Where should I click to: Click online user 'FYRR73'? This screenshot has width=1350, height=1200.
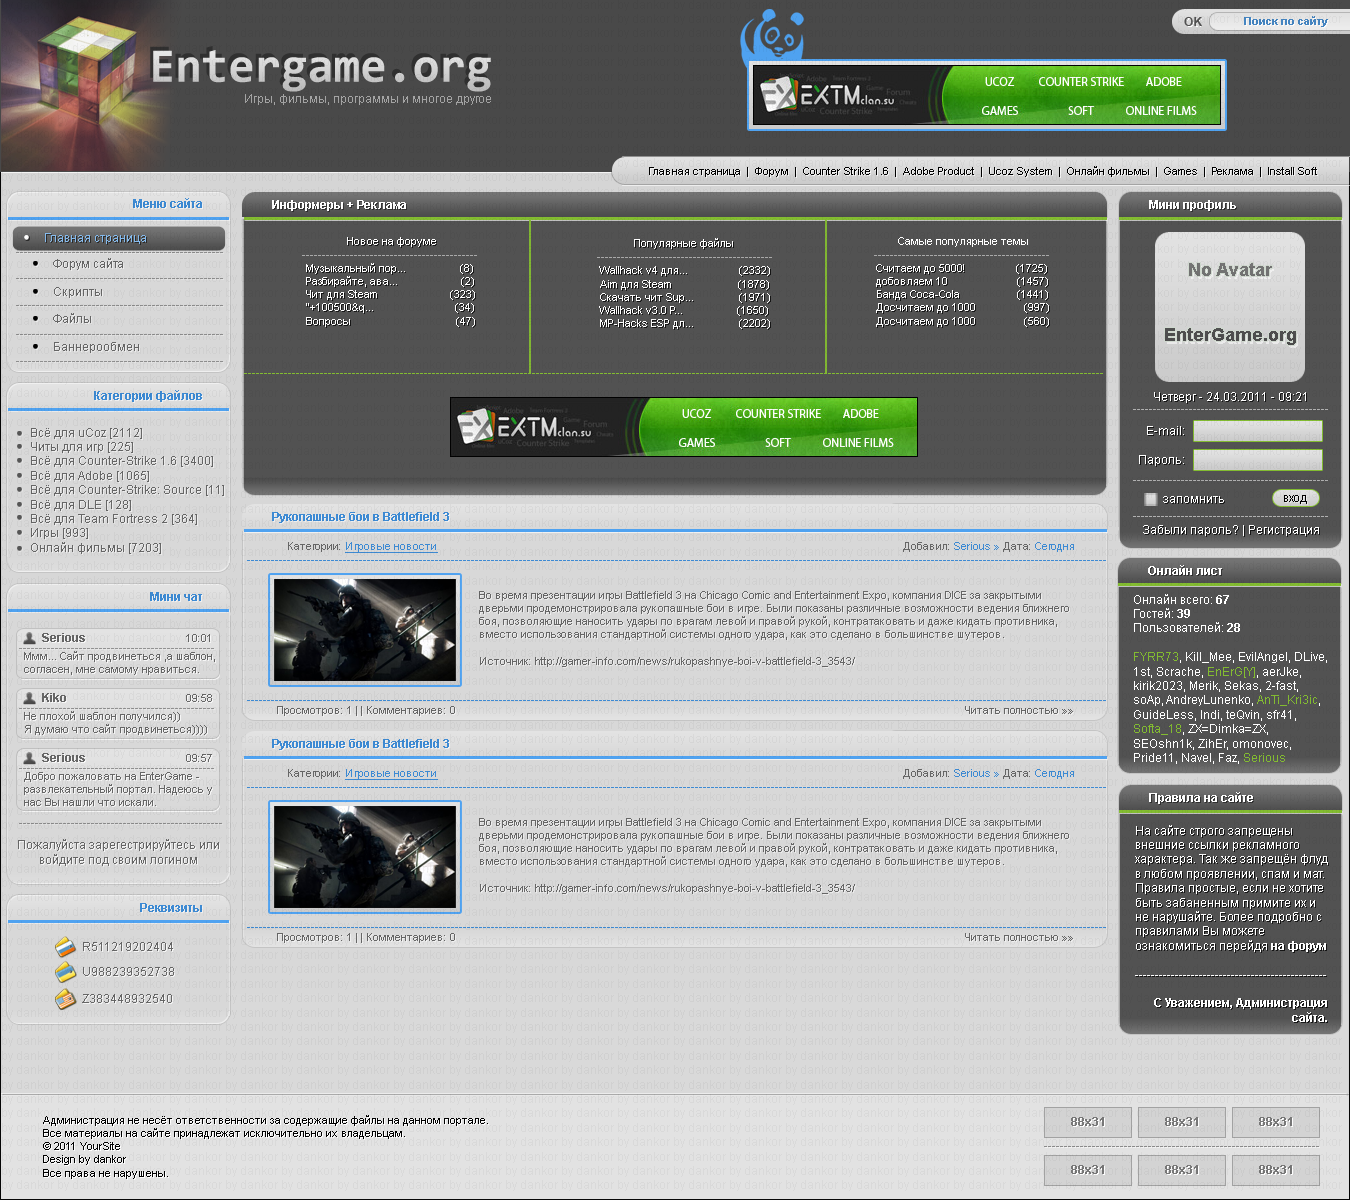pos(1156,657)
